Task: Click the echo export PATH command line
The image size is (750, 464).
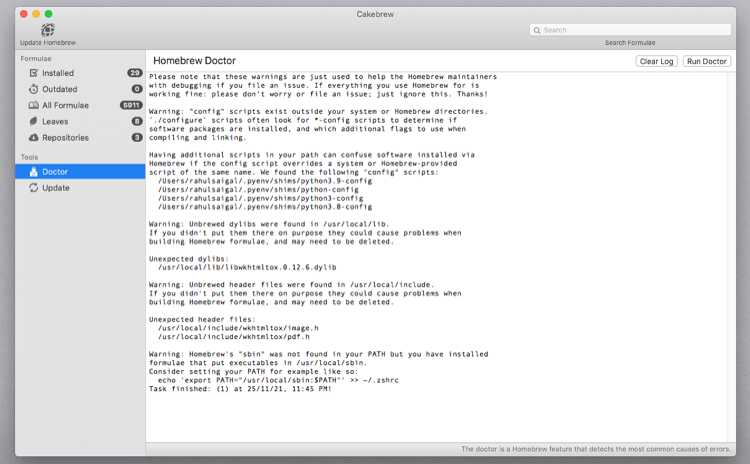Action: (278, 380)
